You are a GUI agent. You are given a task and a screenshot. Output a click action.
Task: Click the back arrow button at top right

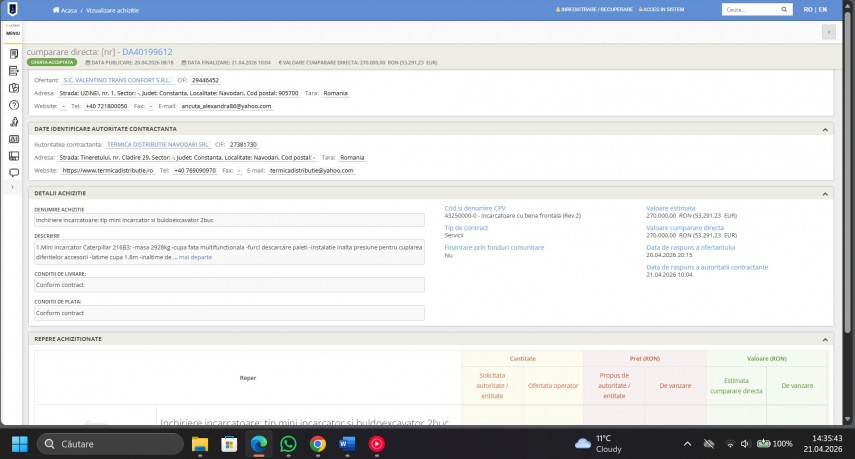pos(828,32)
